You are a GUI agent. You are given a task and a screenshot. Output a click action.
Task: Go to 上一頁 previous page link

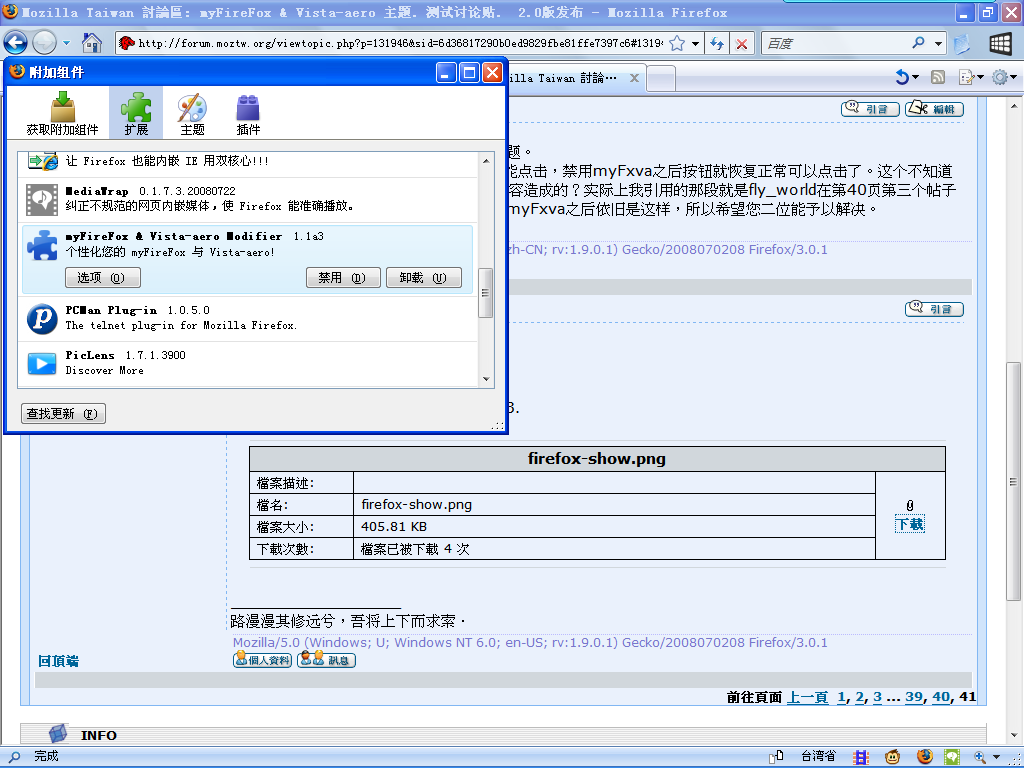point(808,697)
